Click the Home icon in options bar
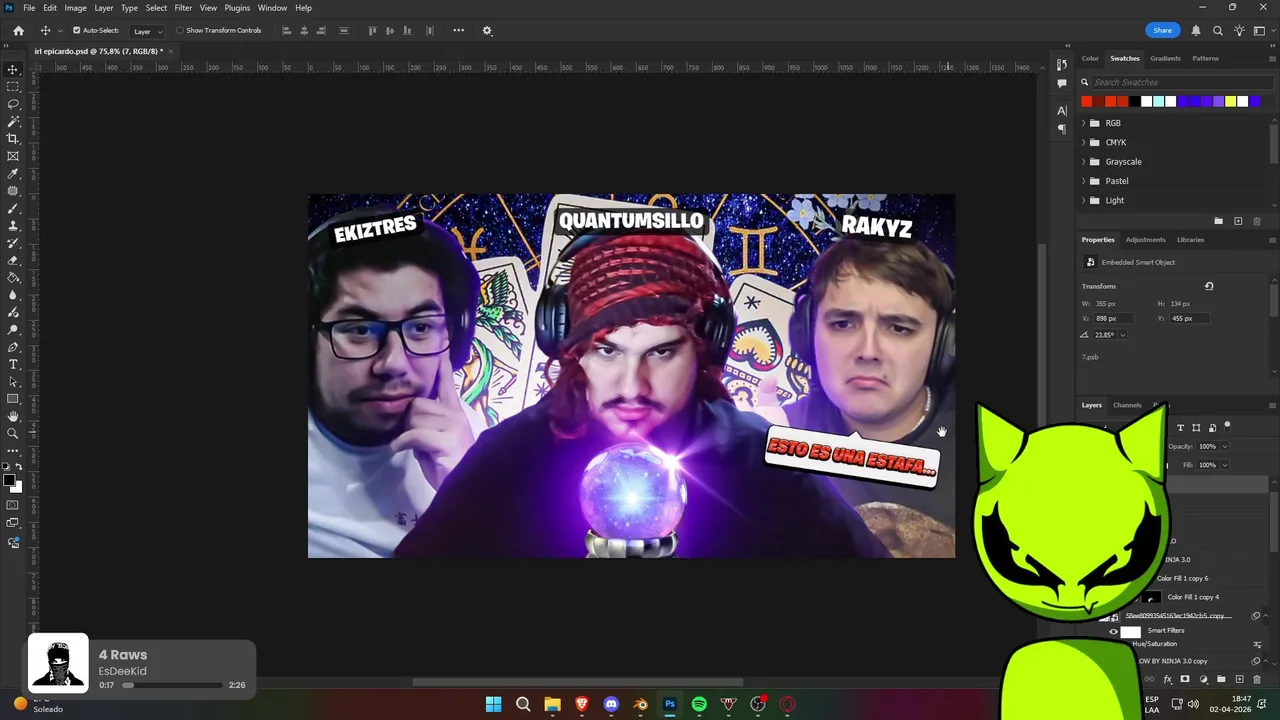 tap(18, 31)
